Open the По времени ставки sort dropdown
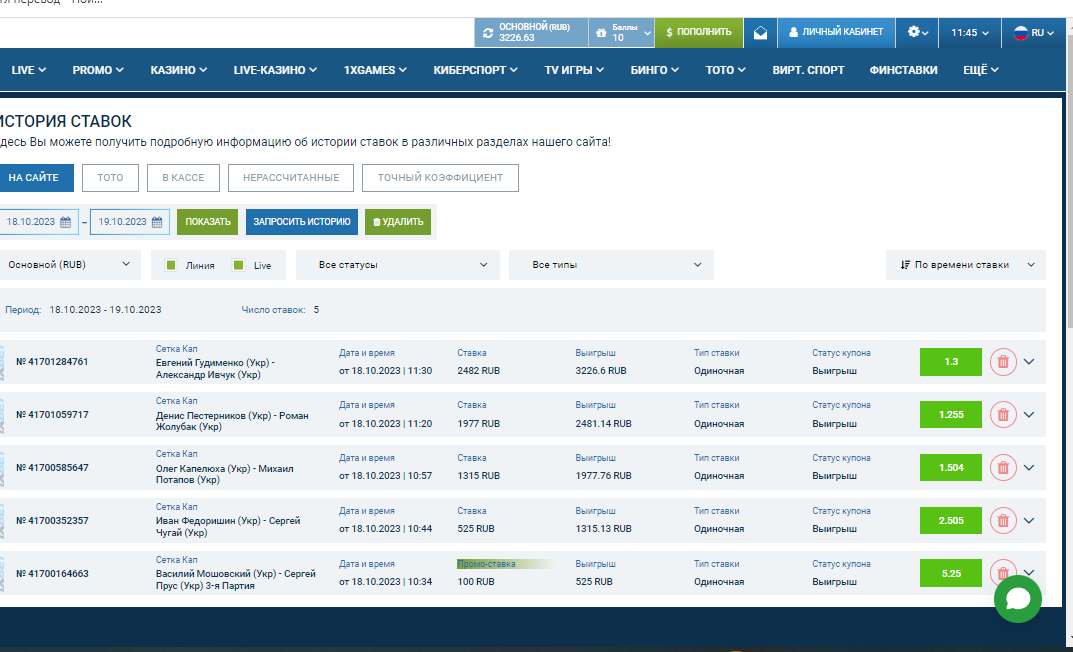This screenshot has height=652, width=1073. [x=965, y=265]
